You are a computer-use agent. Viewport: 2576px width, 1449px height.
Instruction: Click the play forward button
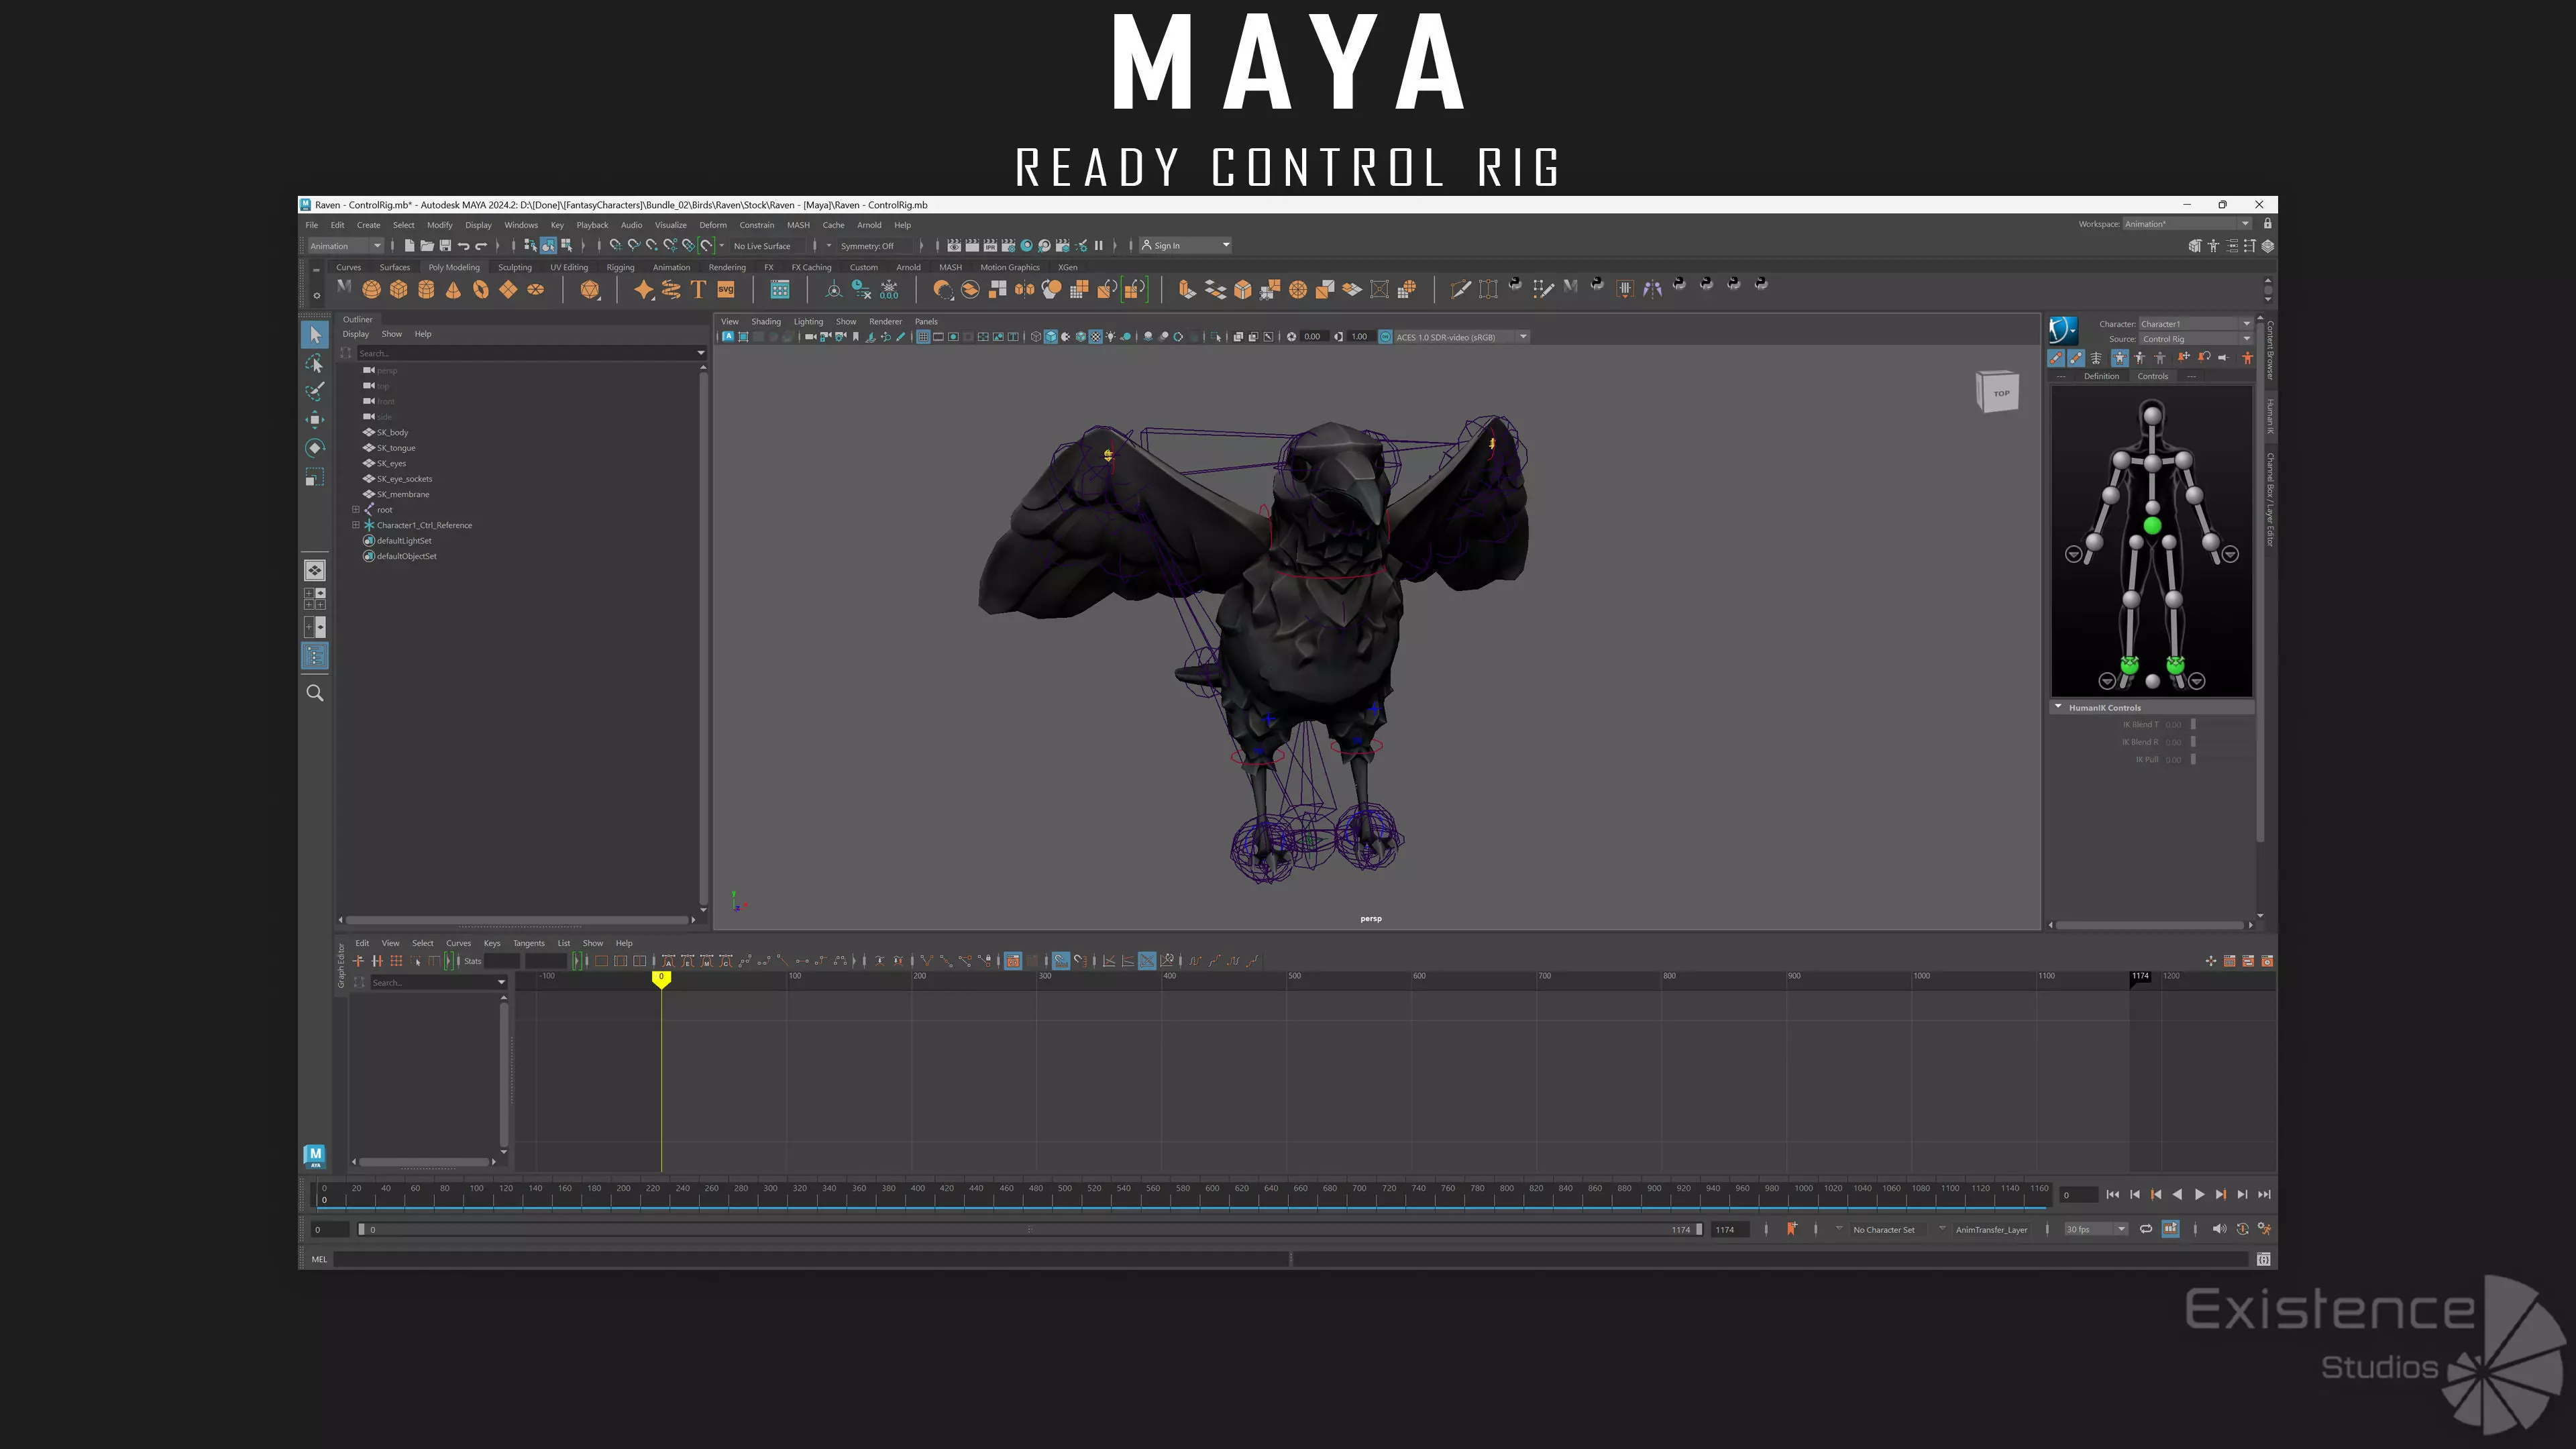click(x=2199, y=1195)
